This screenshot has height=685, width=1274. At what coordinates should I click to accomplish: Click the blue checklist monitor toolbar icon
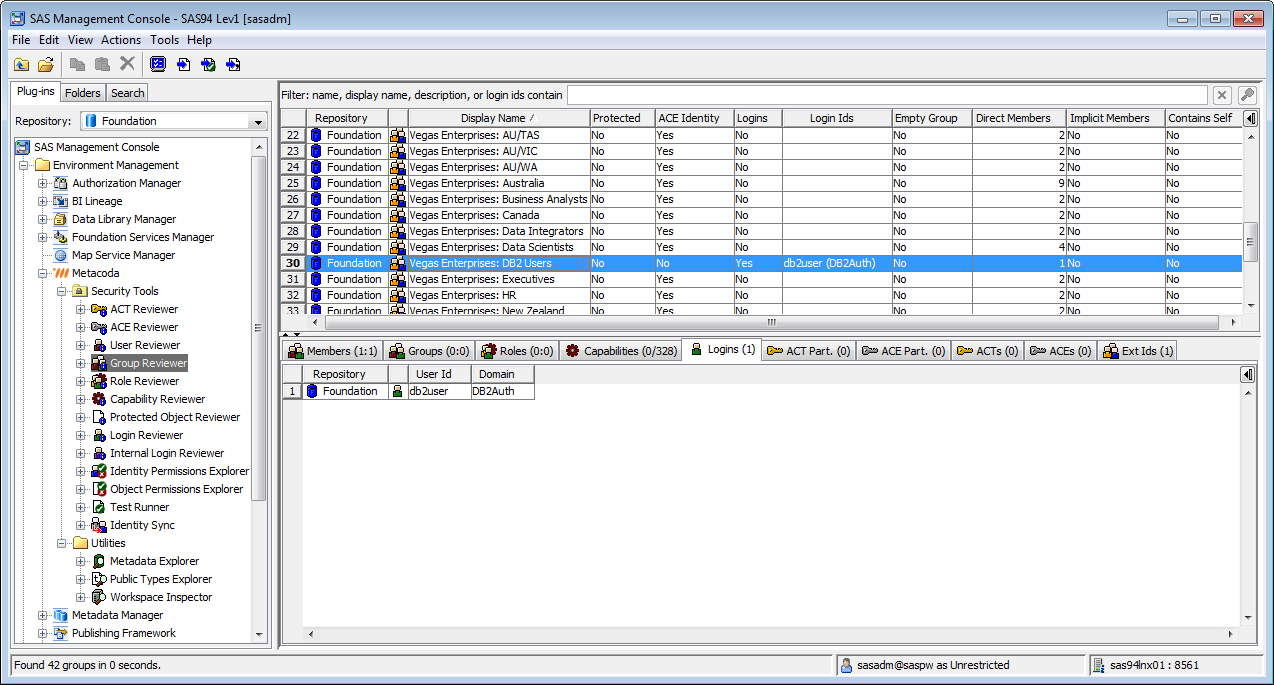pos(158,64)
